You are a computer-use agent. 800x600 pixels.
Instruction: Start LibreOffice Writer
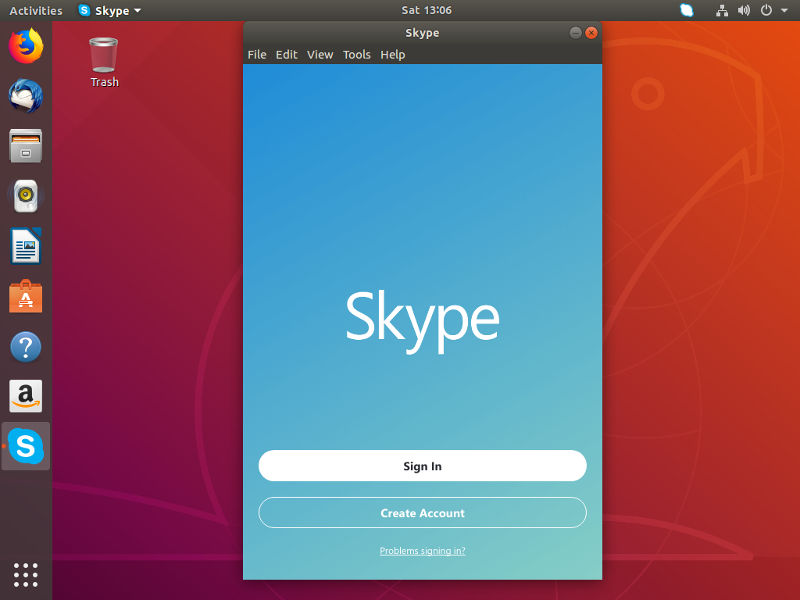24,246
